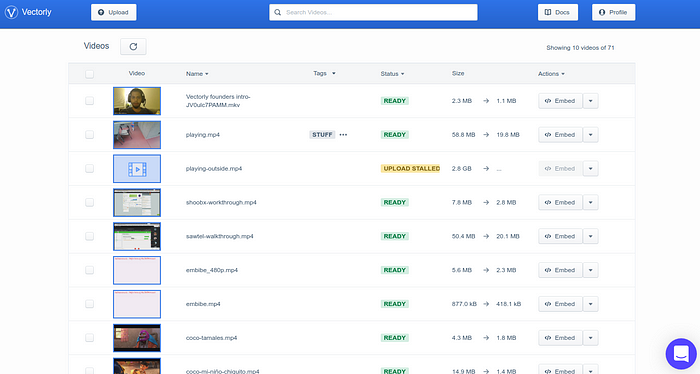
Task: Click the READY badge for playing.mp4
Action: click(395, 135)
